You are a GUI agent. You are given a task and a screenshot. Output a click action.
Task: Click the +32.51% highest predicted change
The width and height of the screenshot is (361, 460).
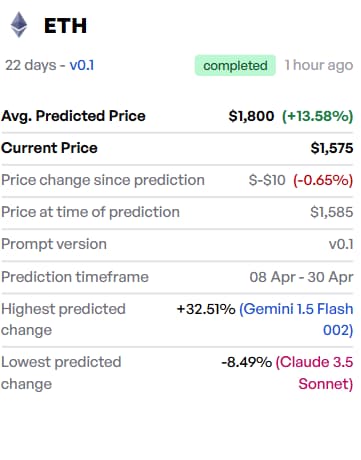(x=206, y=309)
